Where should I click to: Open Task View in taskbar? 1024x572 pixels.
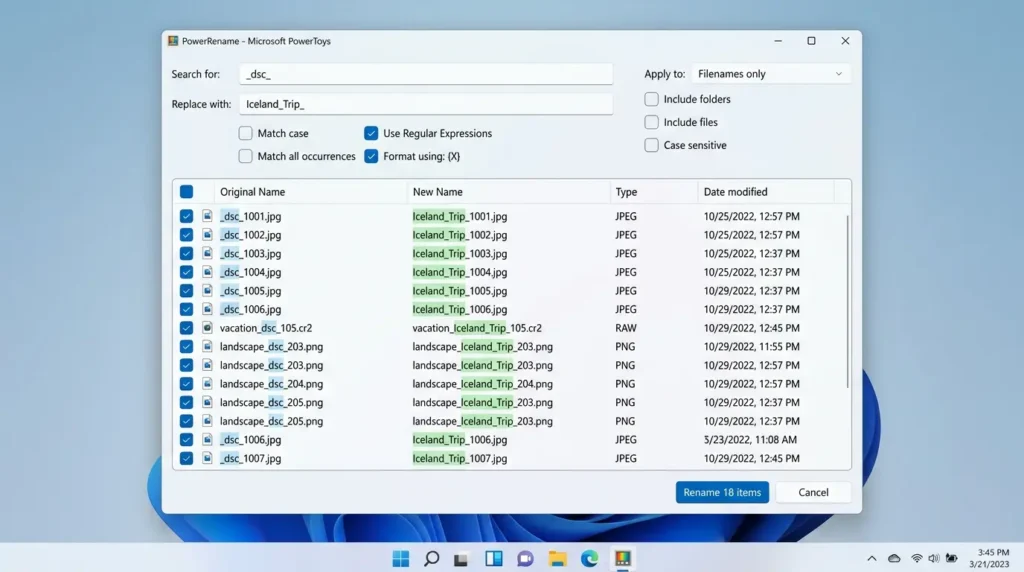(461, 559)
